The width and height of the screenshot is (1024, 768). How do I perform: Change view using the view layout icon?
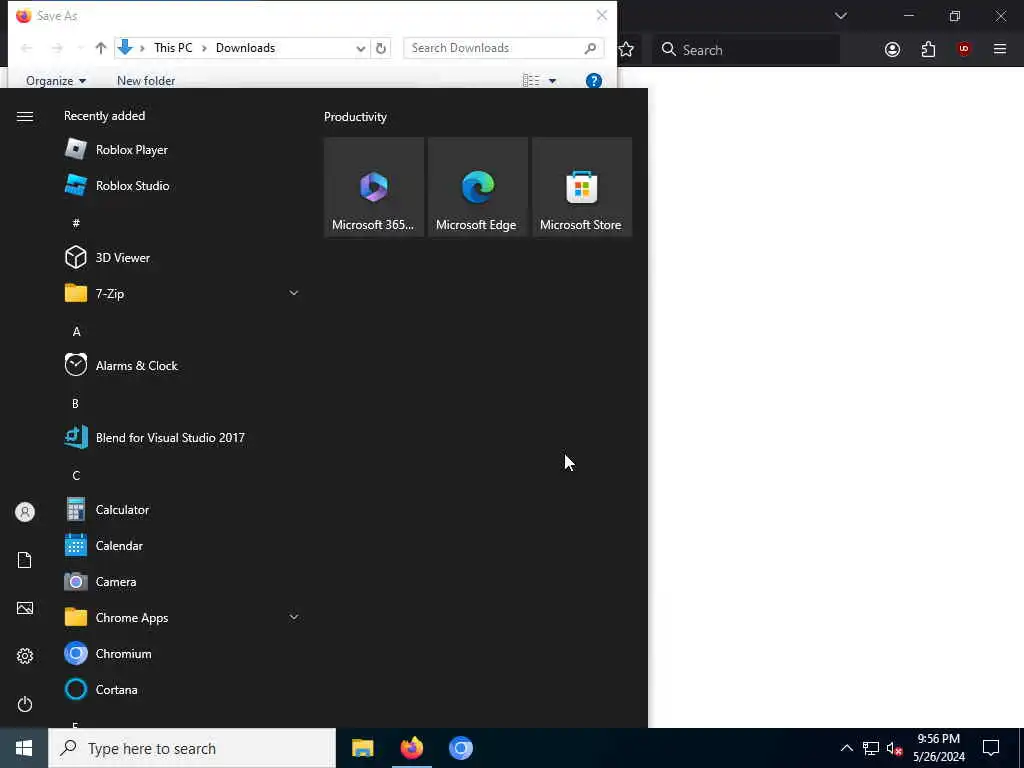531,80
